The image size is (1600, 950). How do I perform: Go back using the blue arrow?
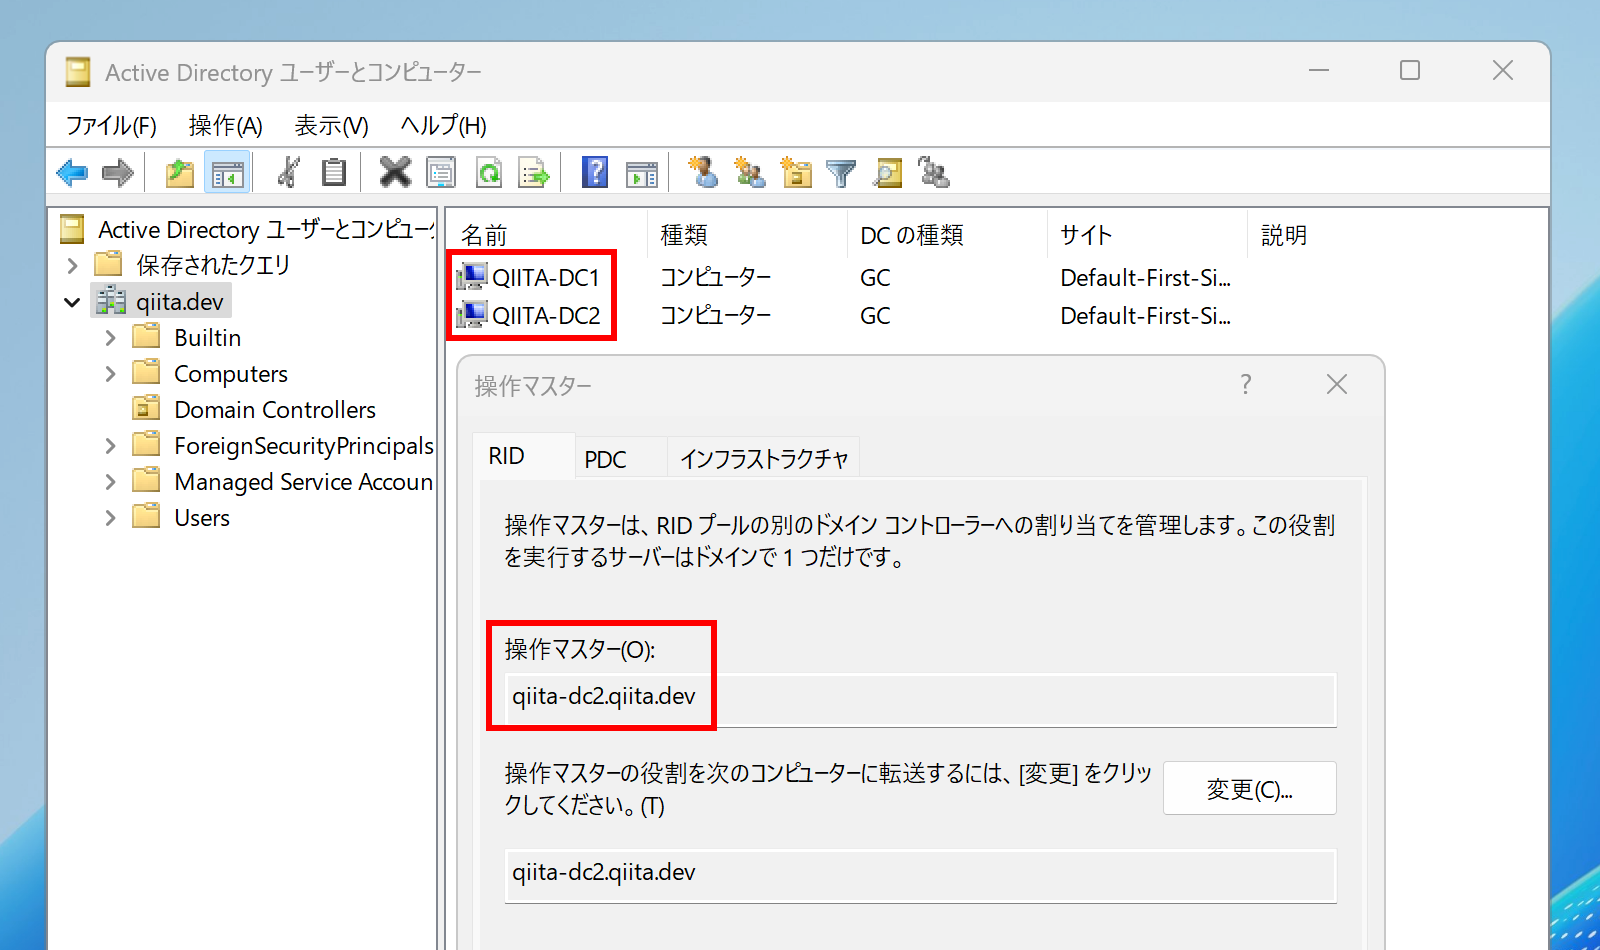click(x=72, y=173)
